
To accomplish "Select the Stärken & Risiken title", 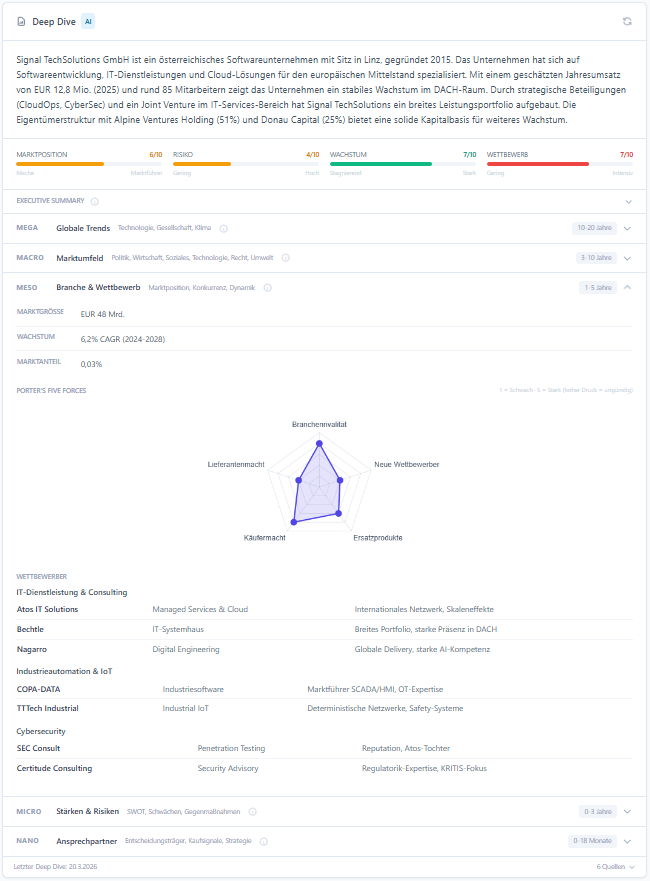I will coord(88,811).
